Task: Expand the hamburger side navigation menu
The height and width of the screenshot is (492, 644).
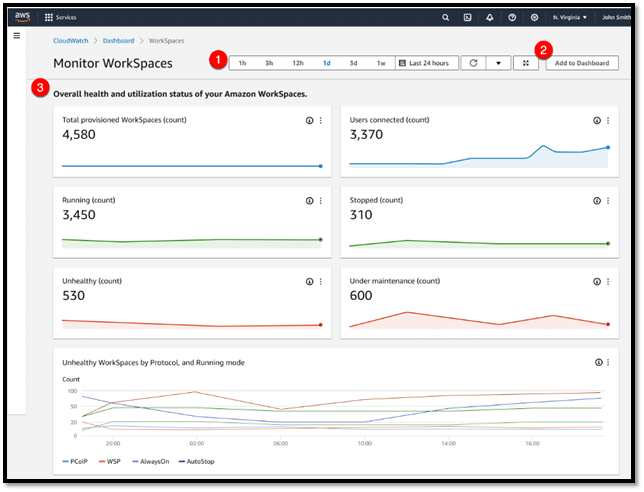Action: 17,36
